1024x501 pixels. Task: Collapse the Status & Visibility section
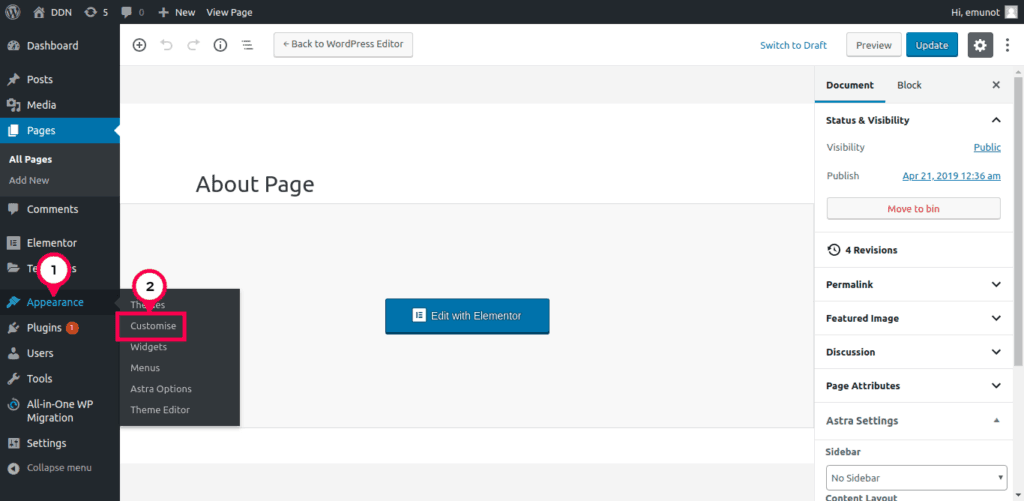(996, 120)
